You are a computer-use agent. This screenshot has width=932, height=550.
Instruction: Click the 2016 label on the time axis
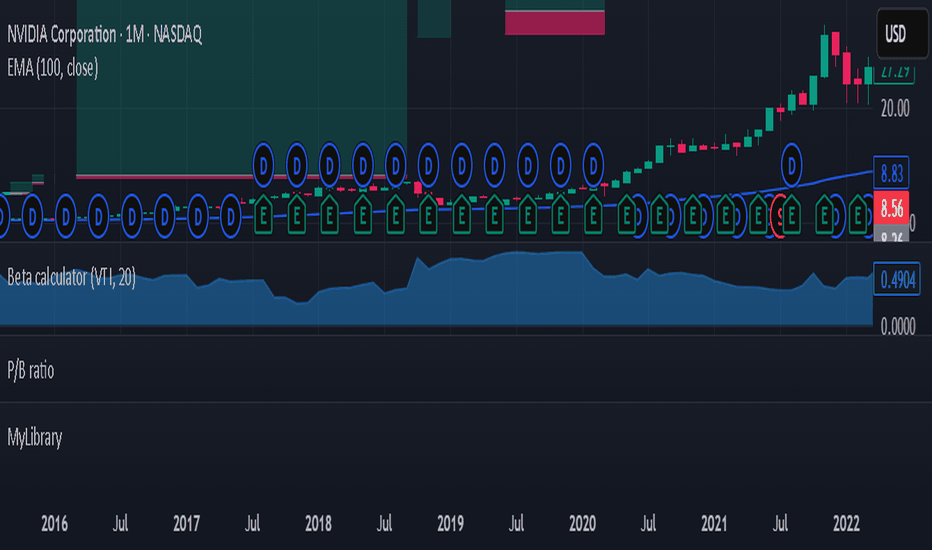point(54,524)
